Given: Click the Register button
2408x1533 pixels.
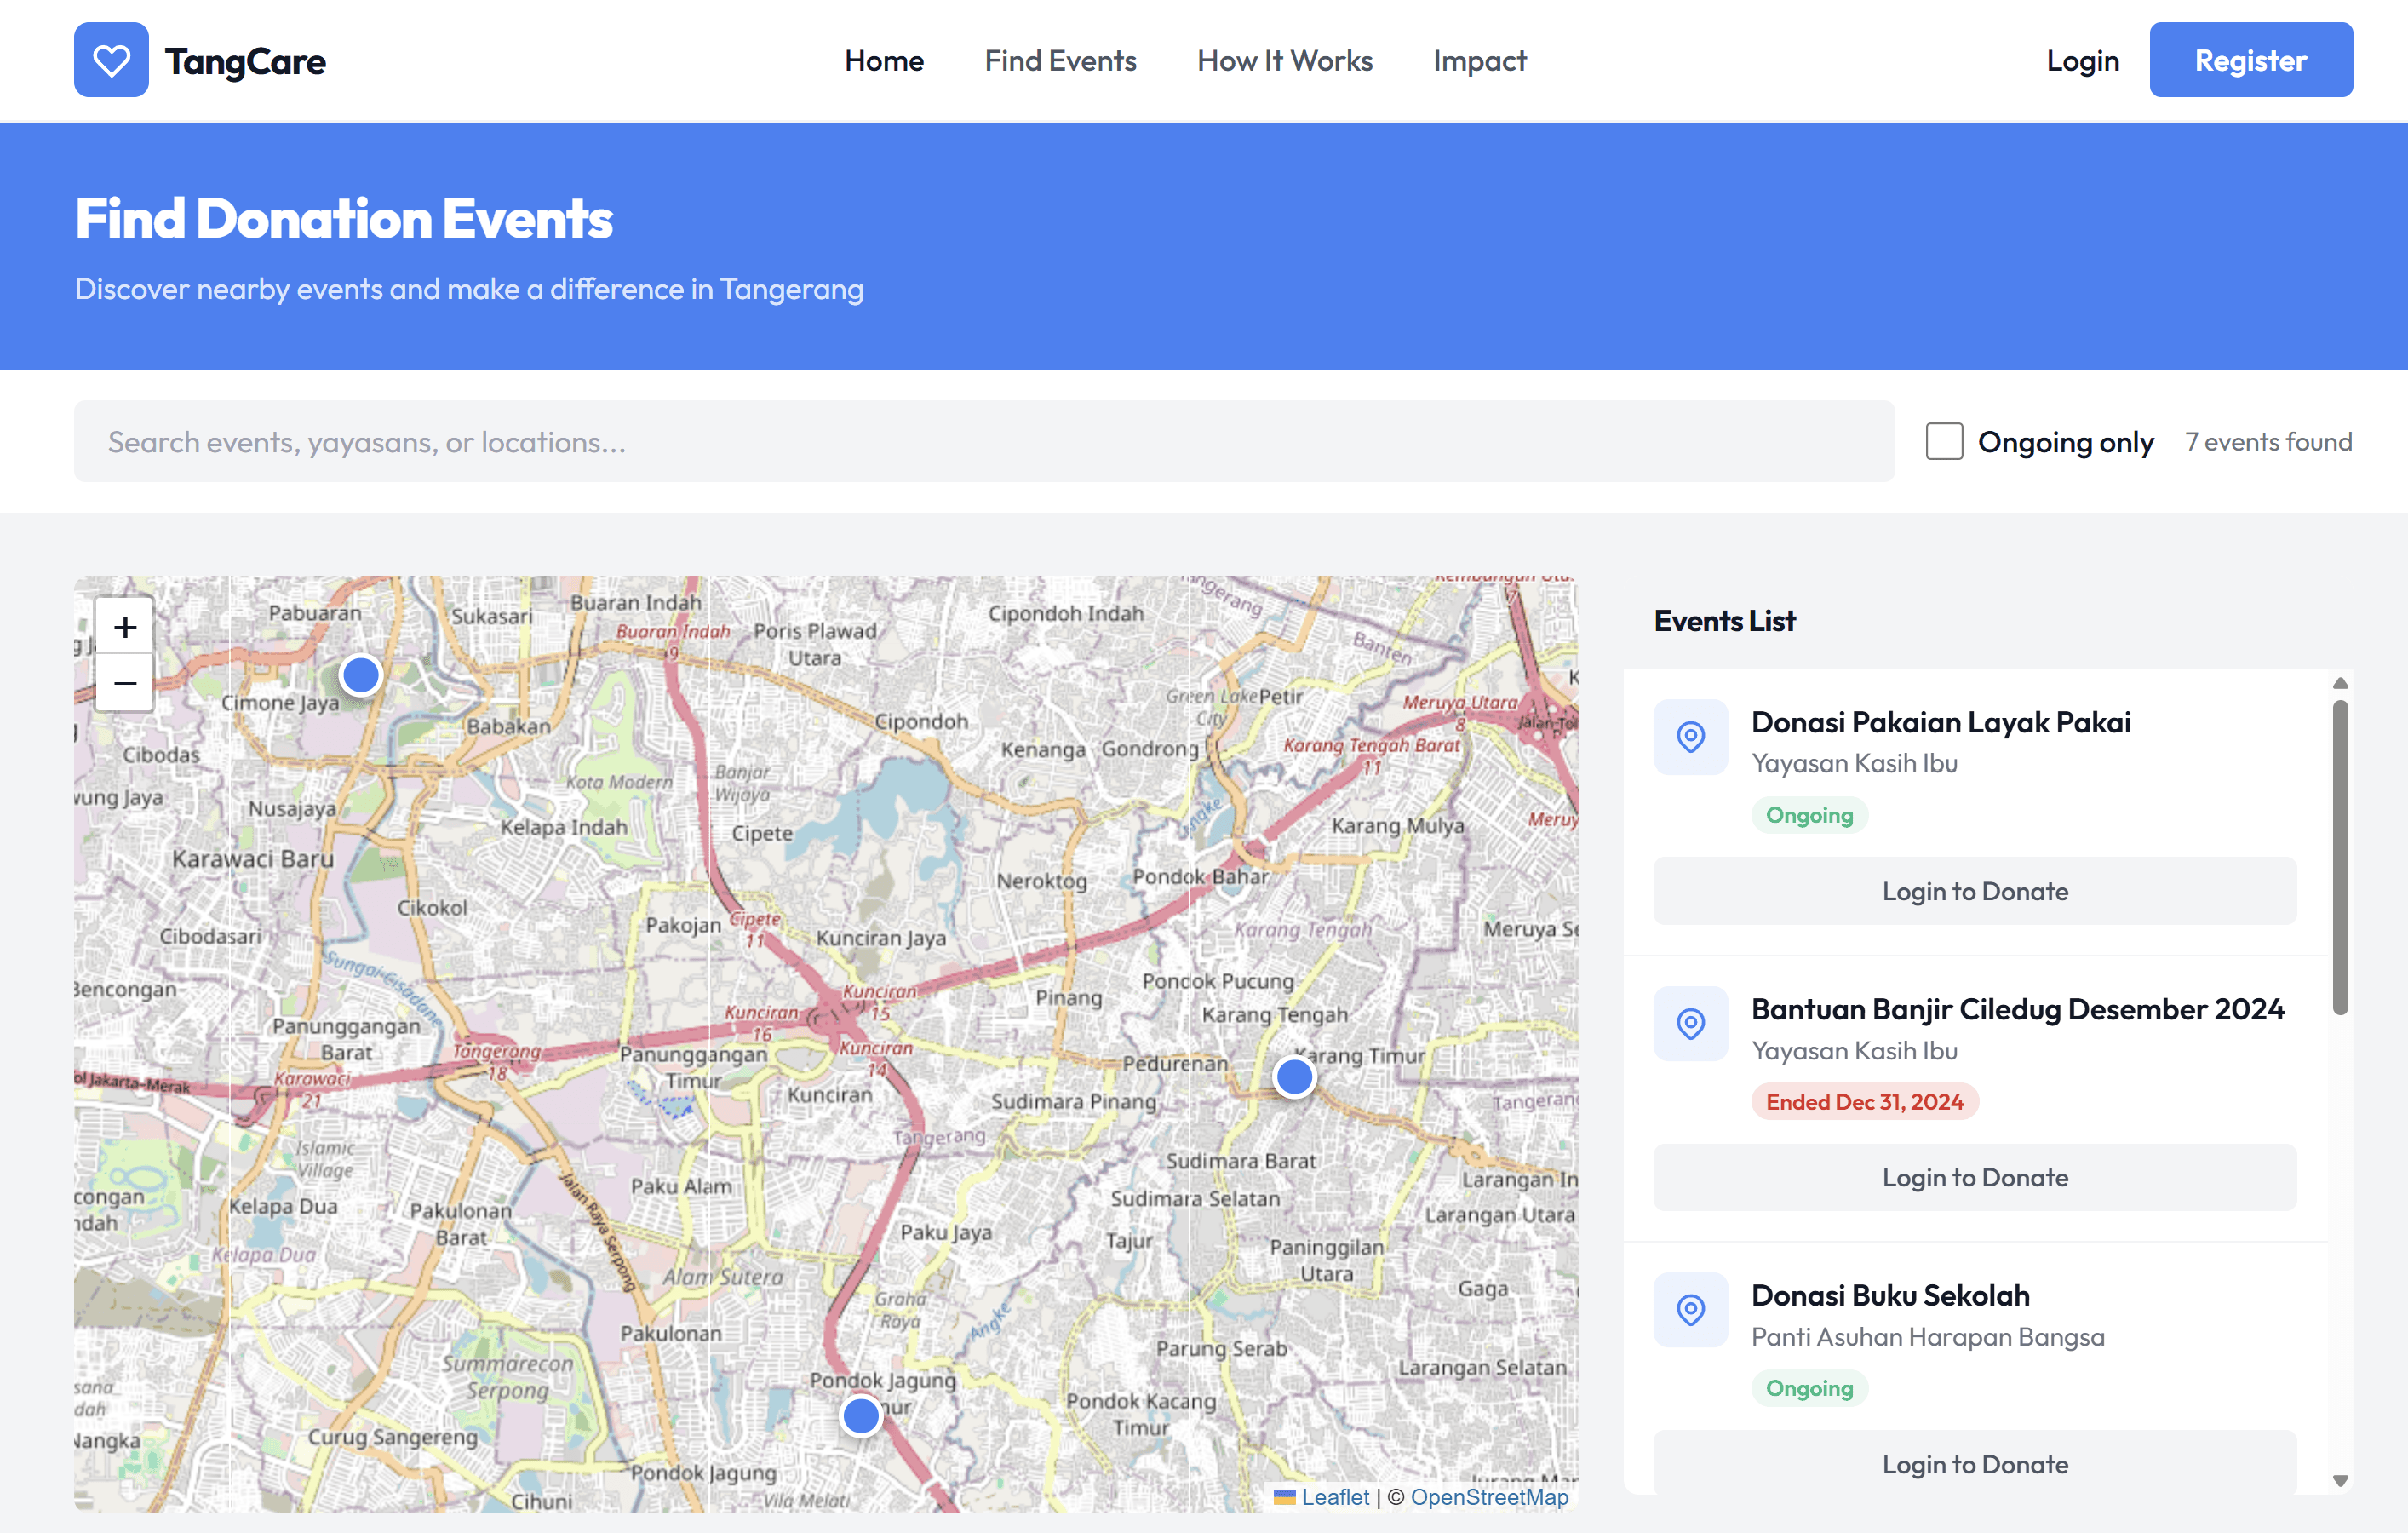Looking at the screenshot, I should point(2250,61).
